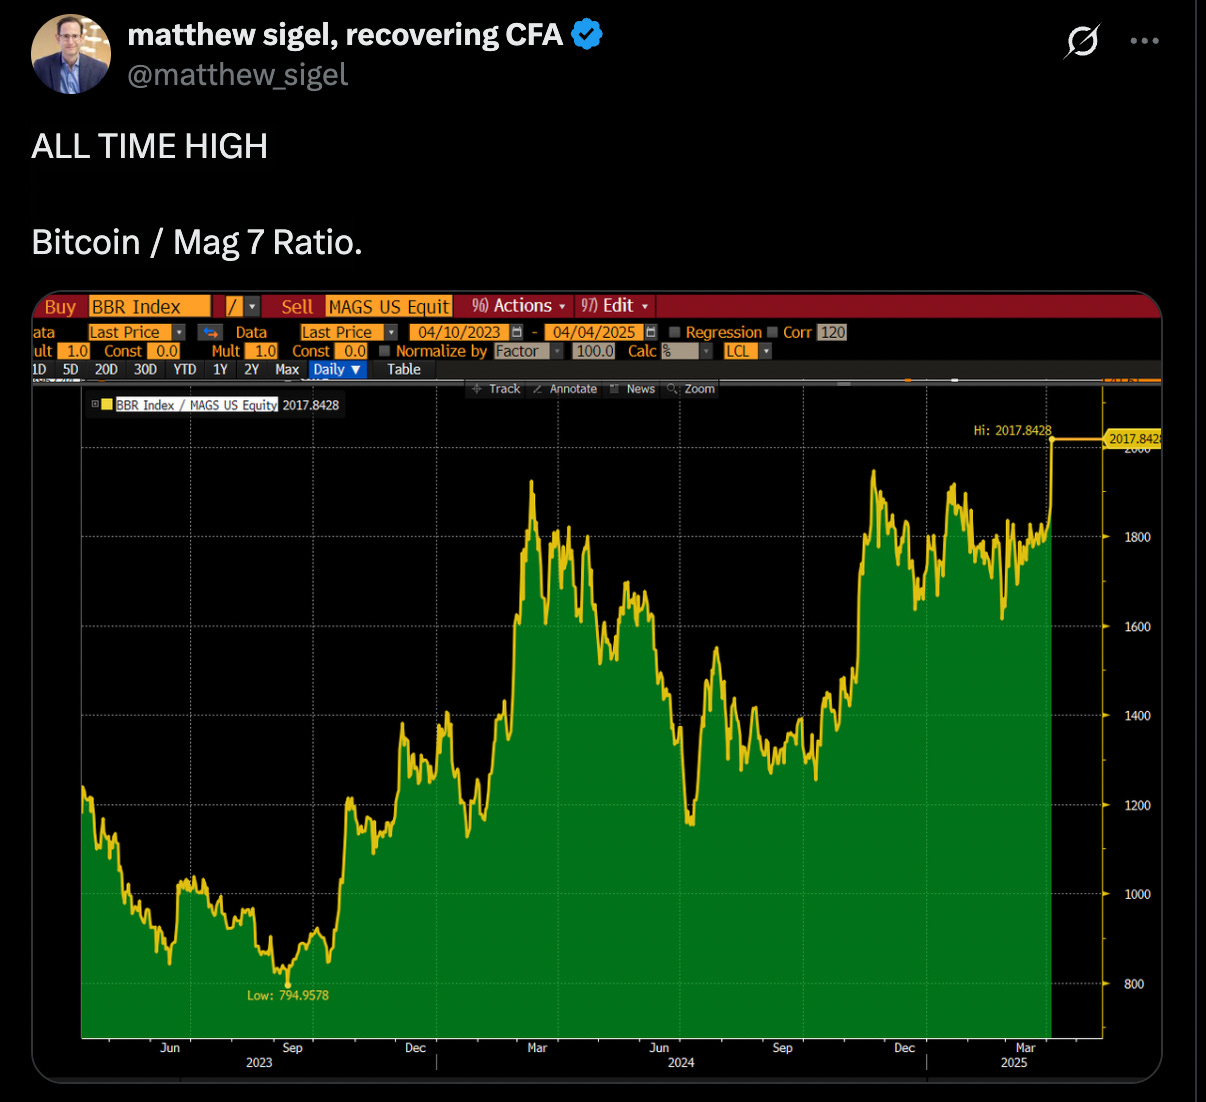The height and width of the screenshot is (1102, 1206).
Task: Click the first Const 0.0 field
Action: tap(164, 351)
